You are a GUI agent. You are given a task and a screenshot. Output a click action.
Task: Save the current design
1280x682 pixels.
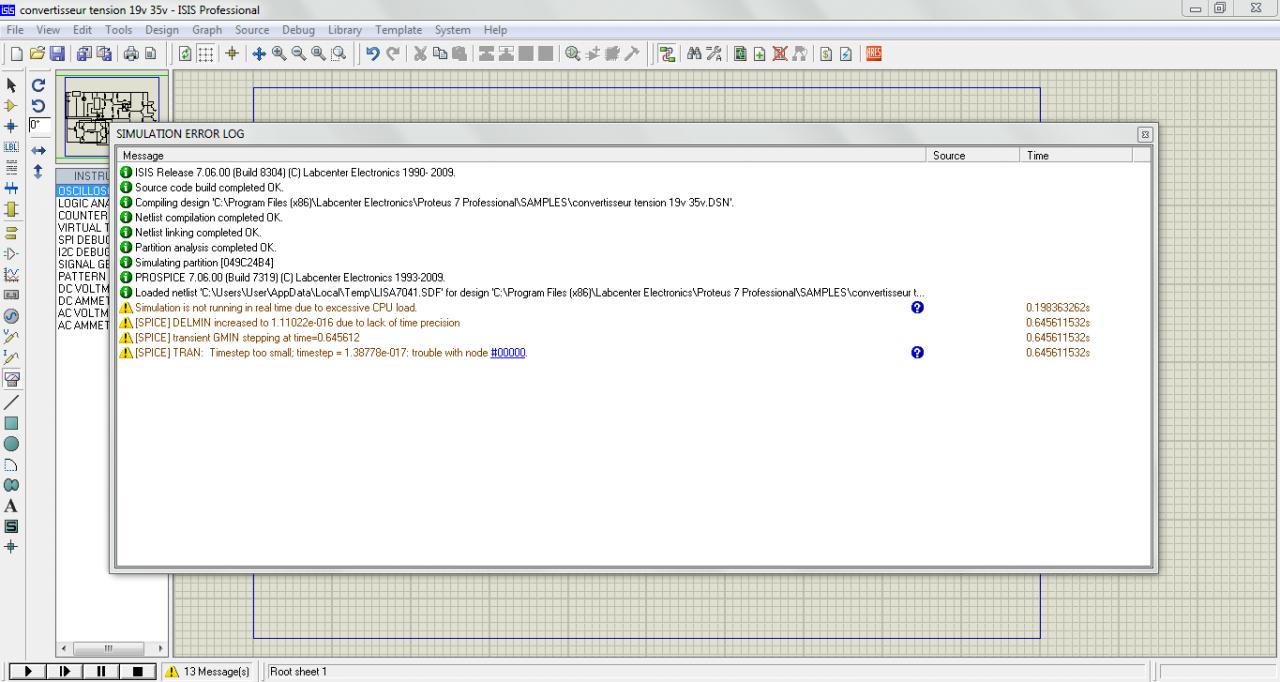[57, 53]
